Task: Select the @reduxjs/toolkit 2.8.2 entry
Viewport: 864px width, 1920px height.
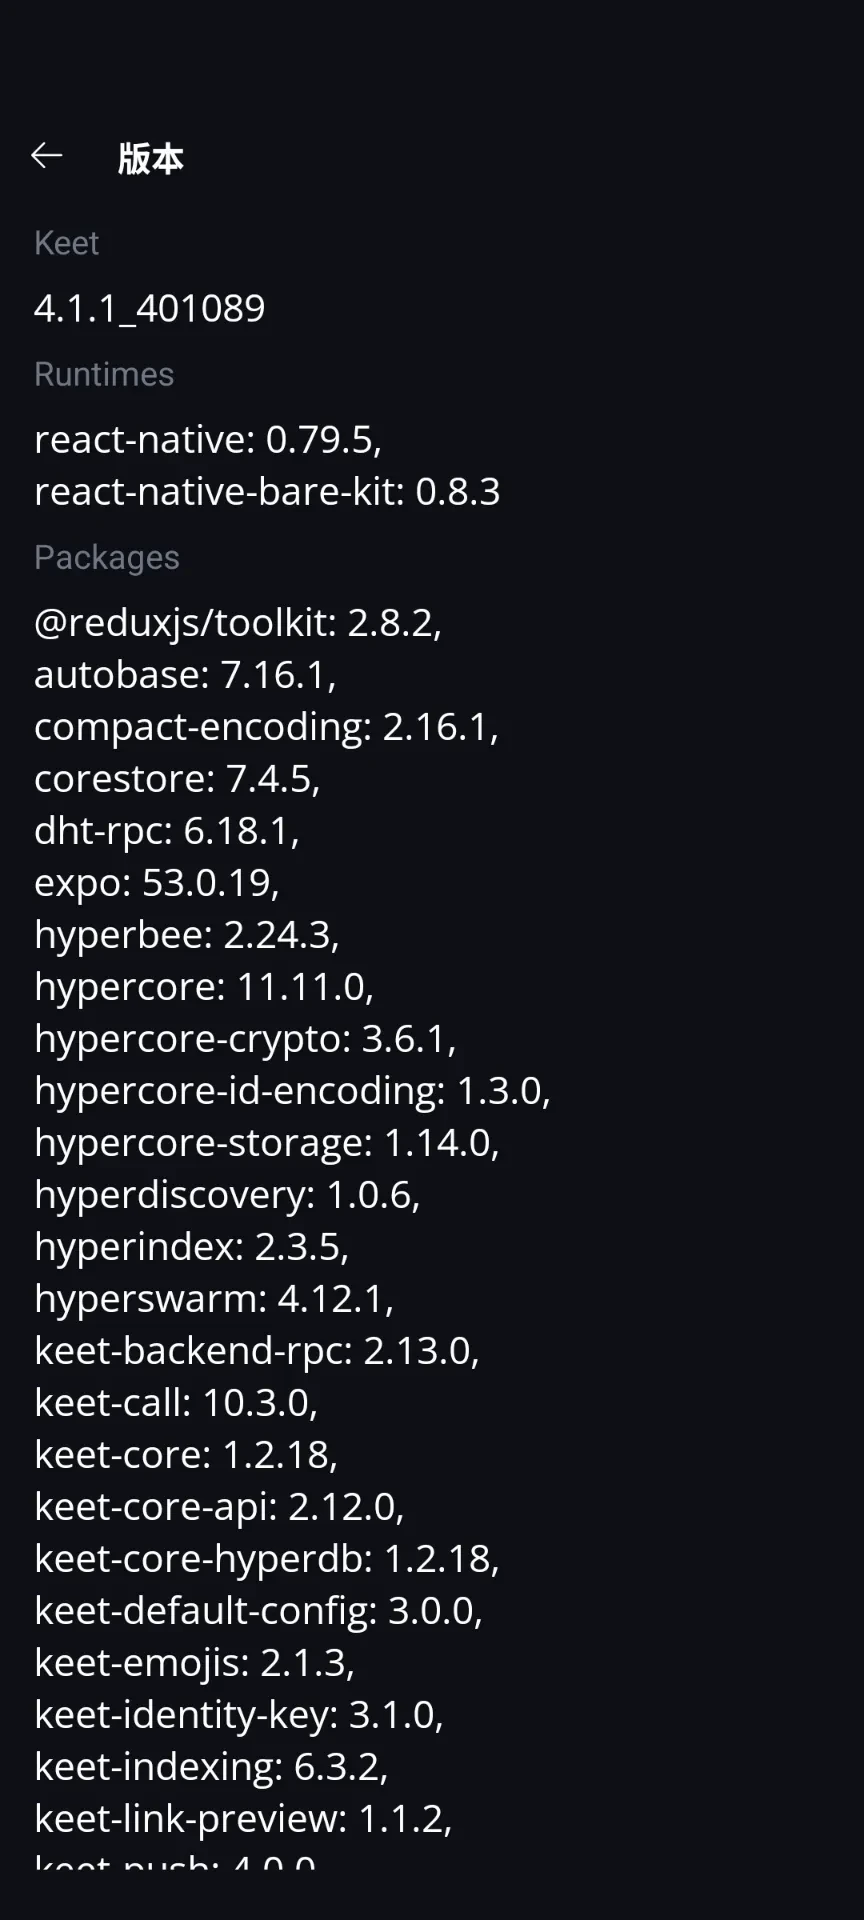Action: [x=238, y=623]
